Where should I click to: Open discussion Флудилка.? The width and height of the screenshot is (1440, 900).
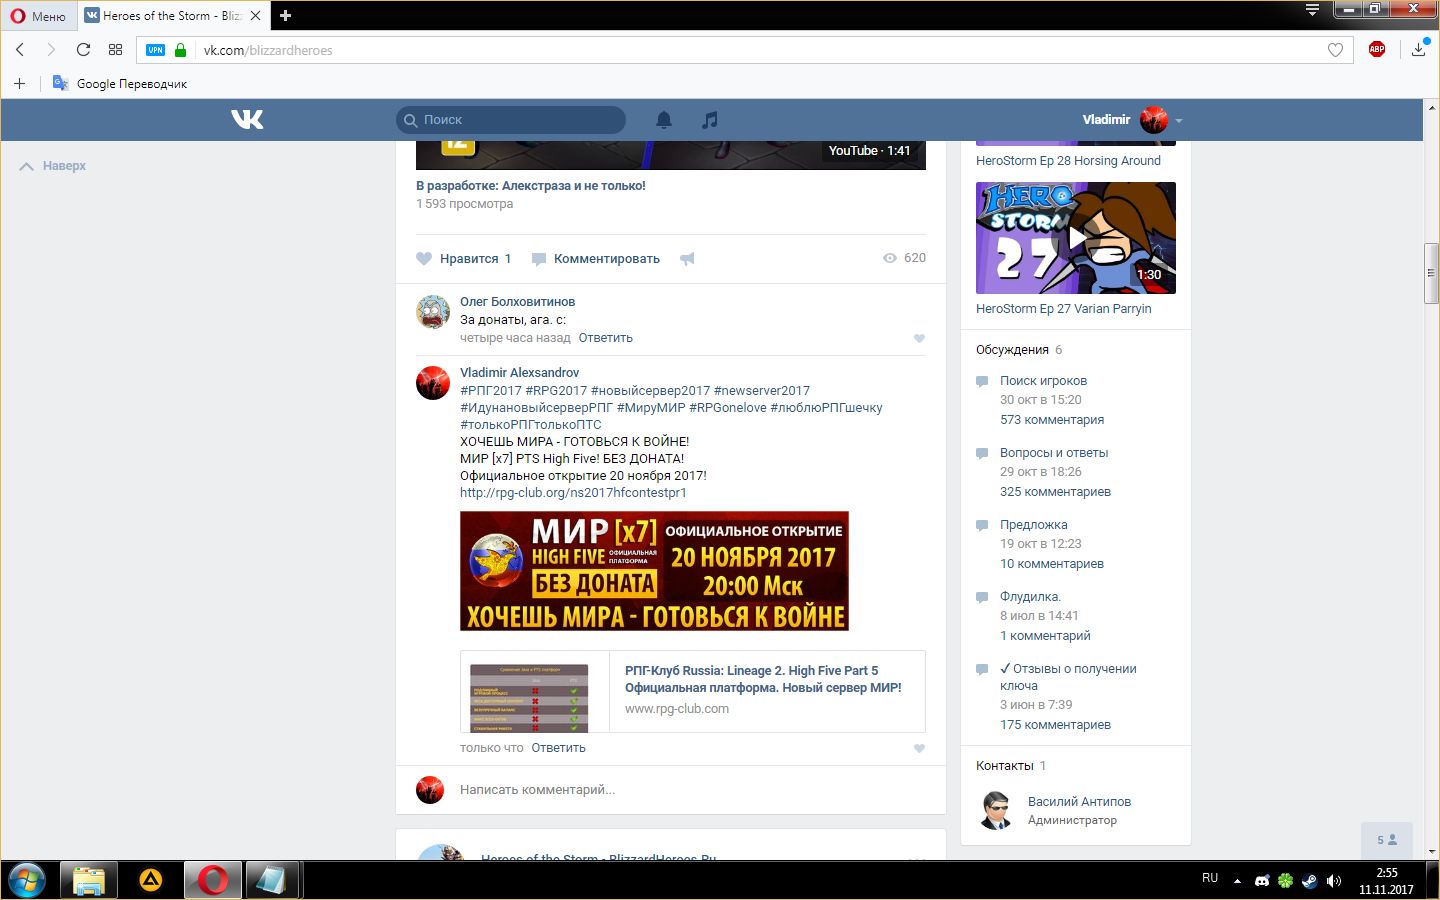pos(1030,596)
